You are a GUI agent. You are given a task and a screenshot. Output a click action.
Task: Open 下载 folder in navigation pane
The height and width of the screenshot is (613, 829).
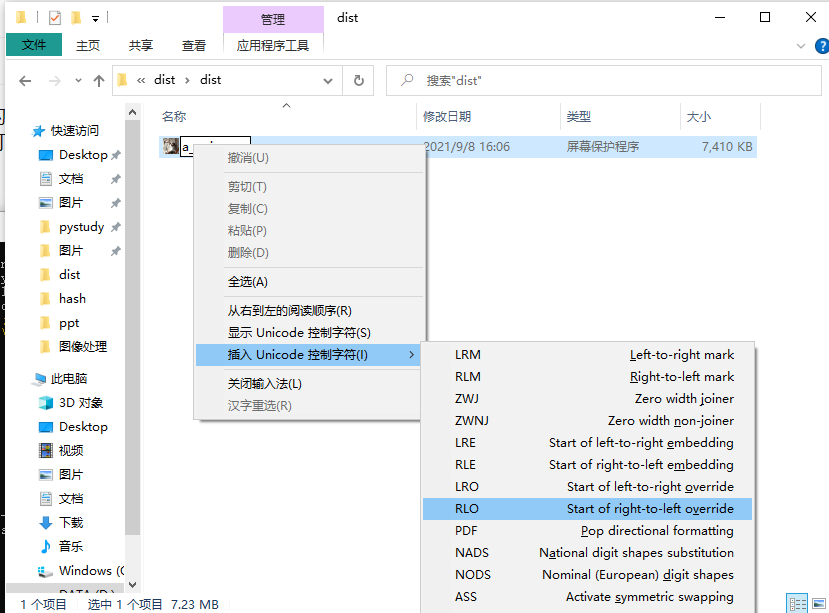(x=71, y=523)
